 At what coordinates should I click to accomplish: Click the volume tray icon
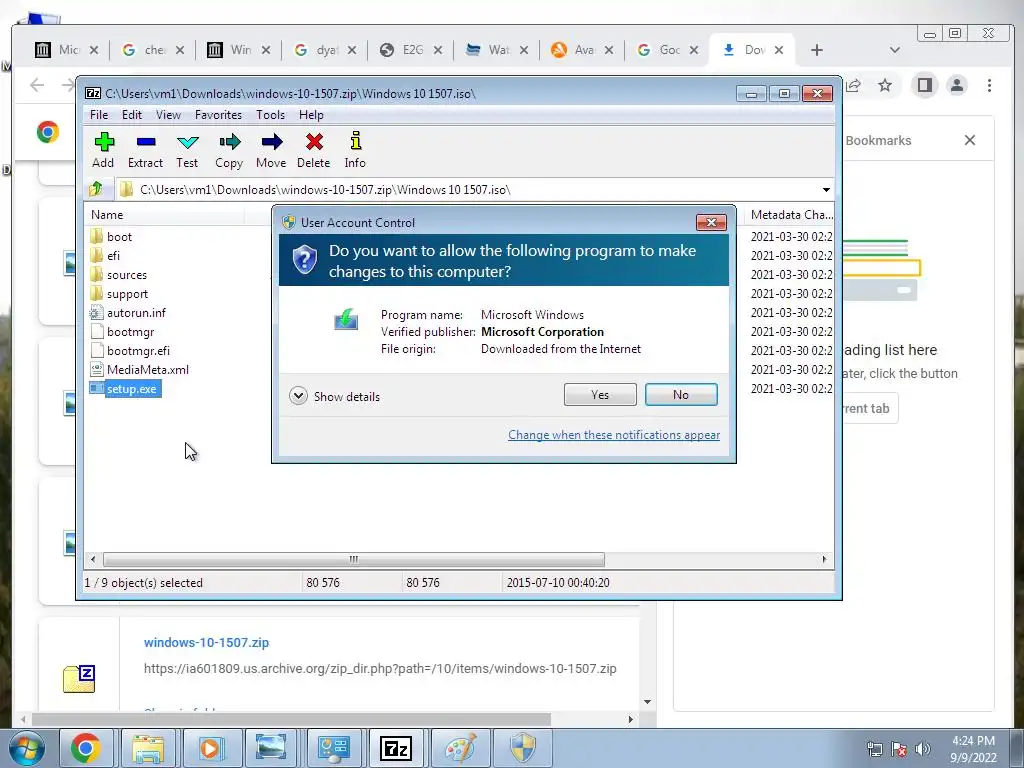point(923,749)
